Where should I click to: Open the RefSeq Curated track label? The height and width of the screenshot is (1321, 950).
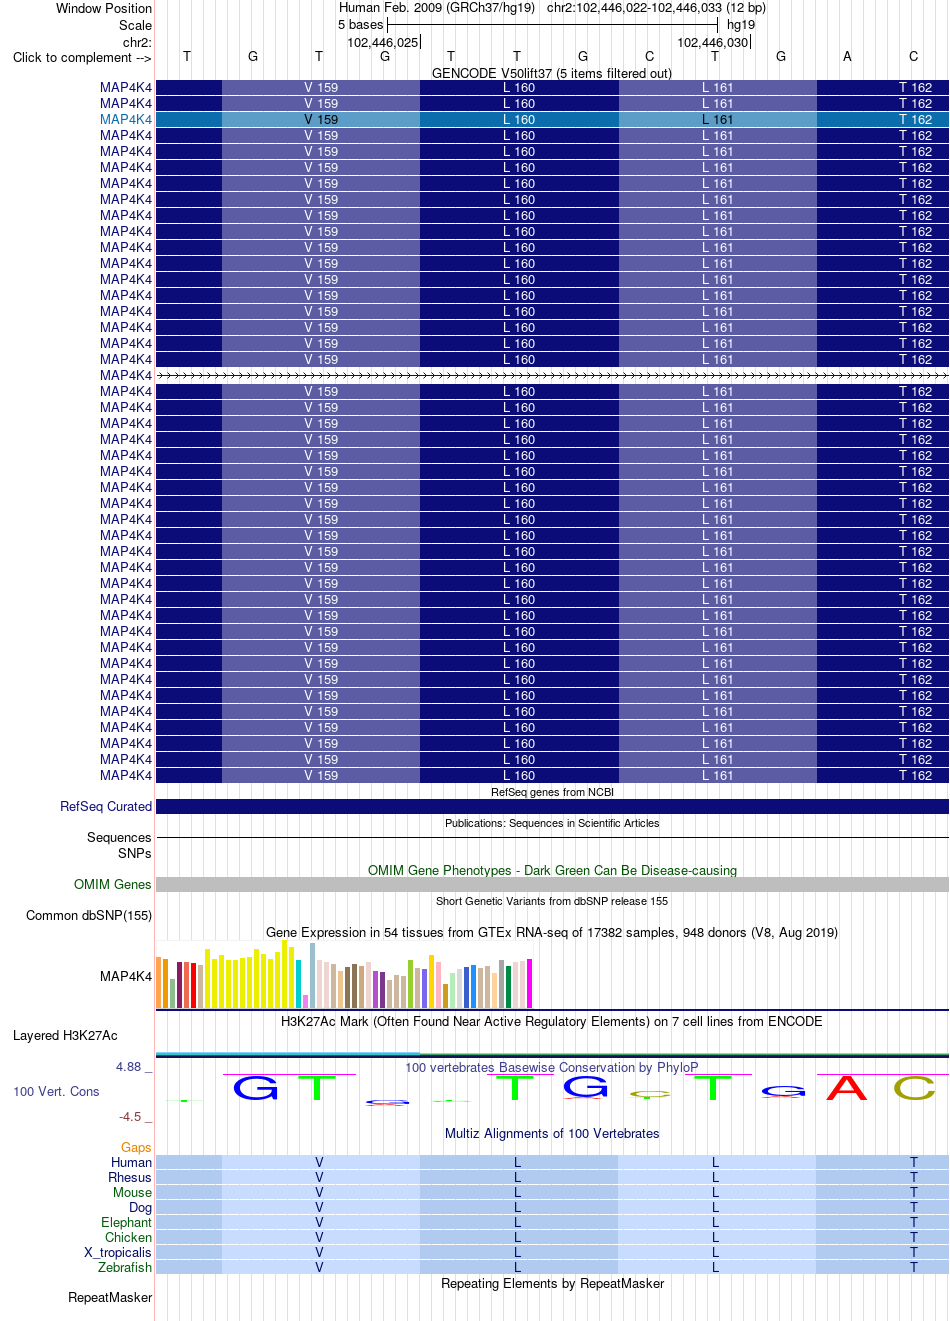pyautogui.click(x=106, y=806)
